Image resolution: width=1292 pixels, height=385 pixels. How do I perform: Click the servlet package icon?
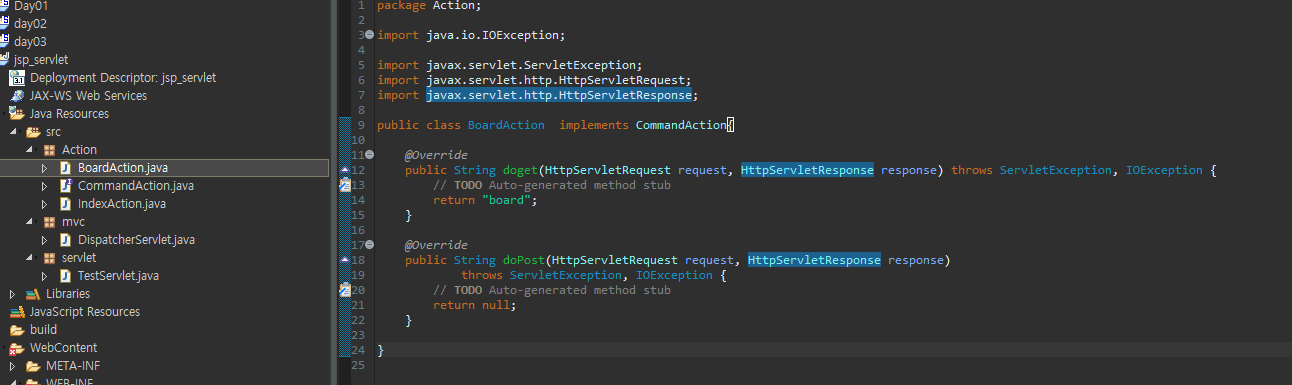point(49,258)
